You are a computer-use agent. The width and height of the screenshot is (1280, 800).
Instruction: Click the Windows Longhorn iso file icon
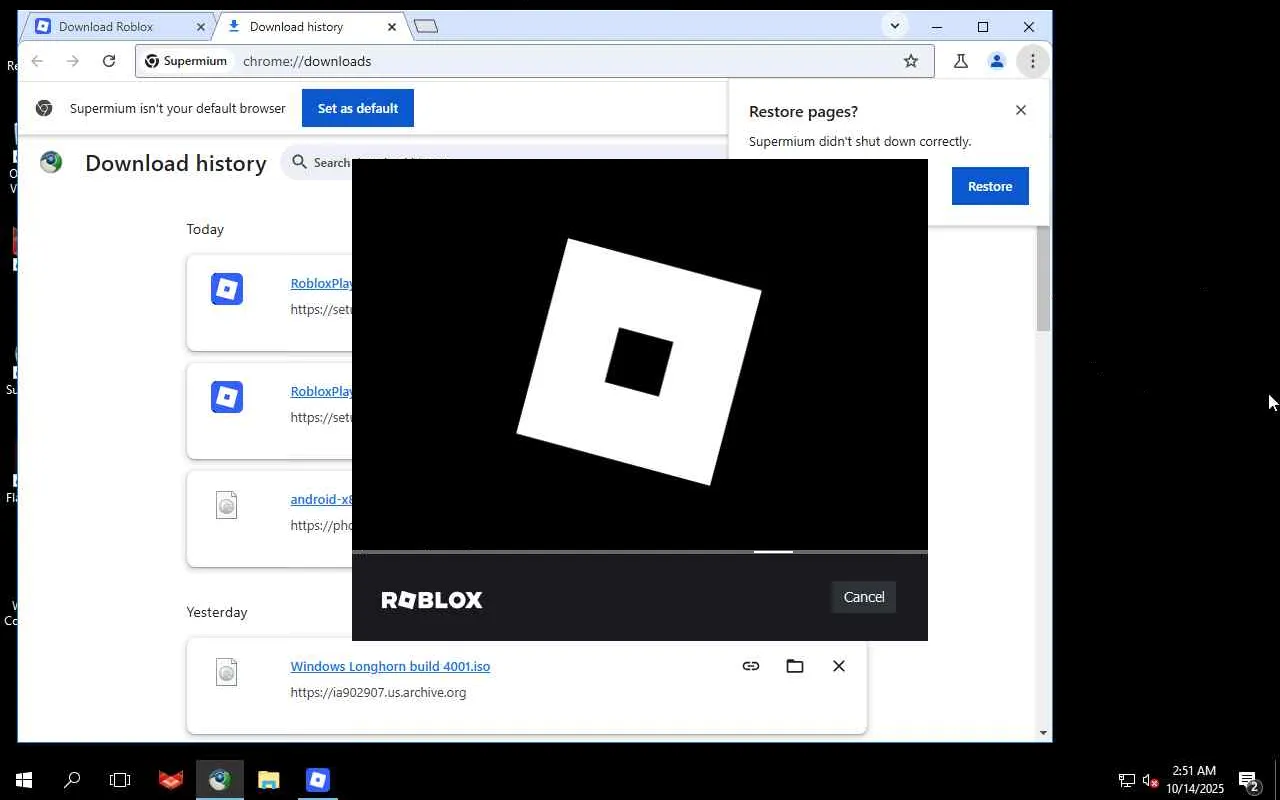[227, 673]
